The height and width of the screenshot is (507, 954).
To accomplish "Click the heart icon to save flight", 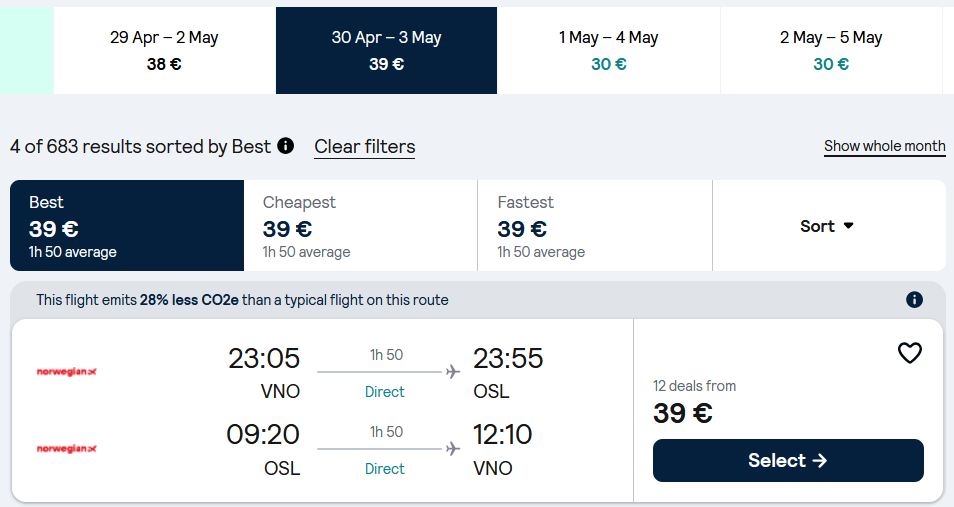I will pyautogui.click(x=909, y=353).
